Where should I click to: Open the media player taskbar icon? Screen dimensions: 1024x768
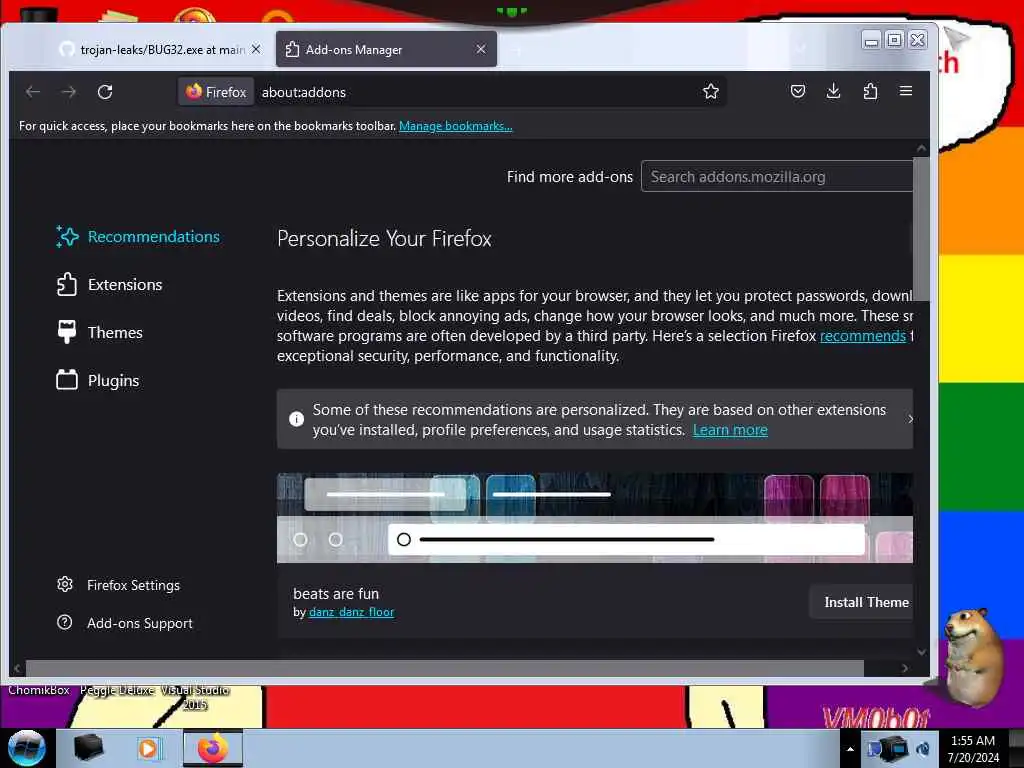click(149, 748)
